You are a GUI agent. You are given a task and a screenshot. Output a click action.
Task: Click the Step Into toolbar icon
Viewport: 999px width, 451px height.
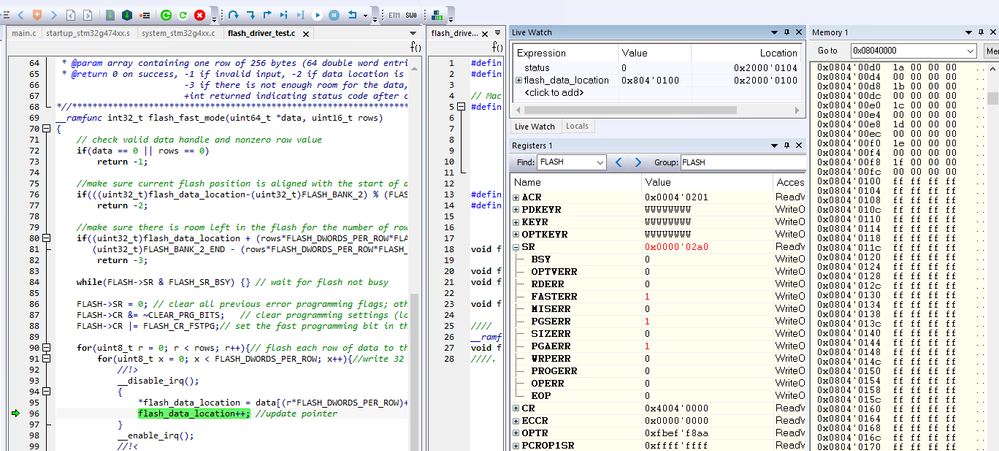249,15
